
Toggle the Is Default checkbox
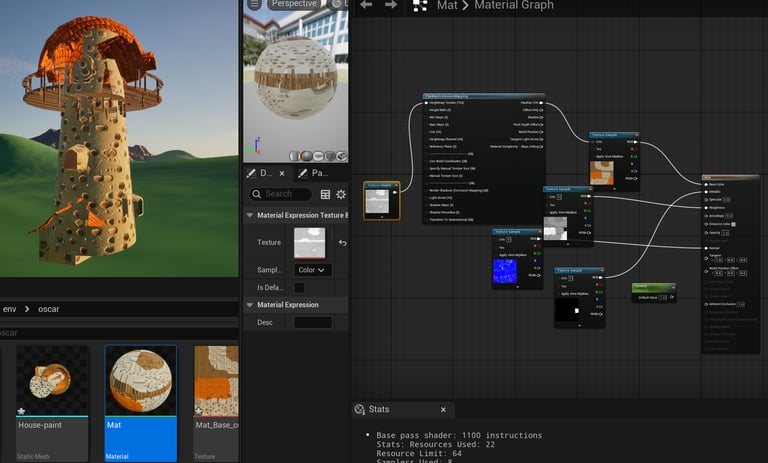click(x=298, y=287)
